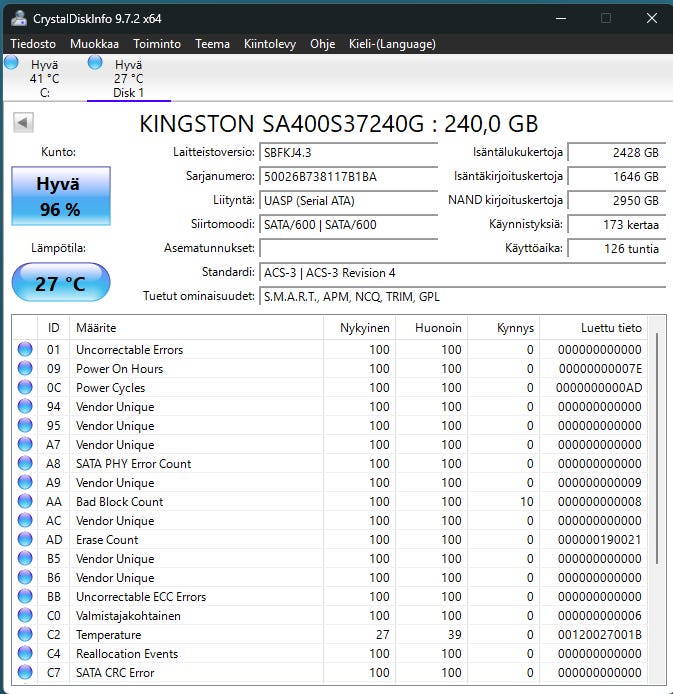Click status orb of the Reallocation Events row
This screenshot has width=673, height=694.
25,653
